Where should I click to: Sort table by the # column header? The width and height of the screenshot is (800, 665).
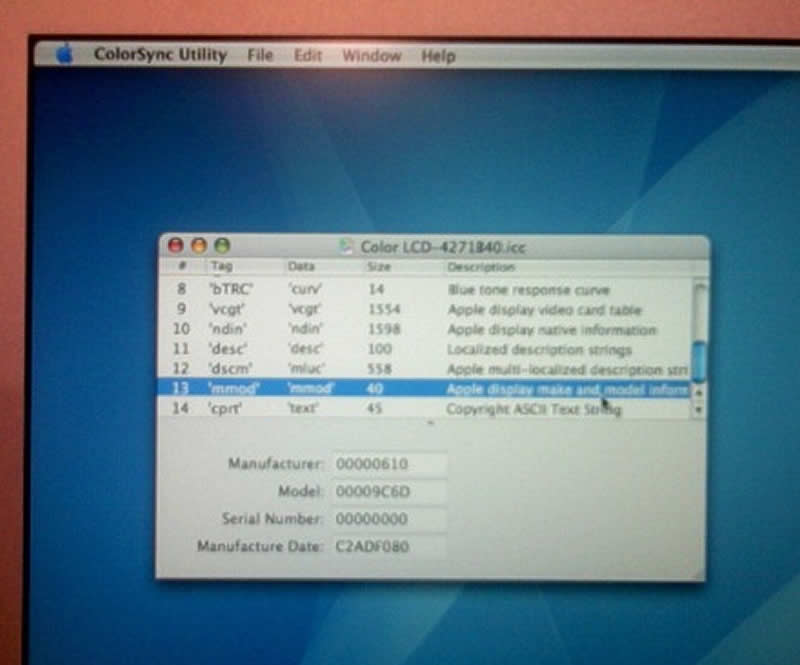pyautogui.click(x=181, y=265)
